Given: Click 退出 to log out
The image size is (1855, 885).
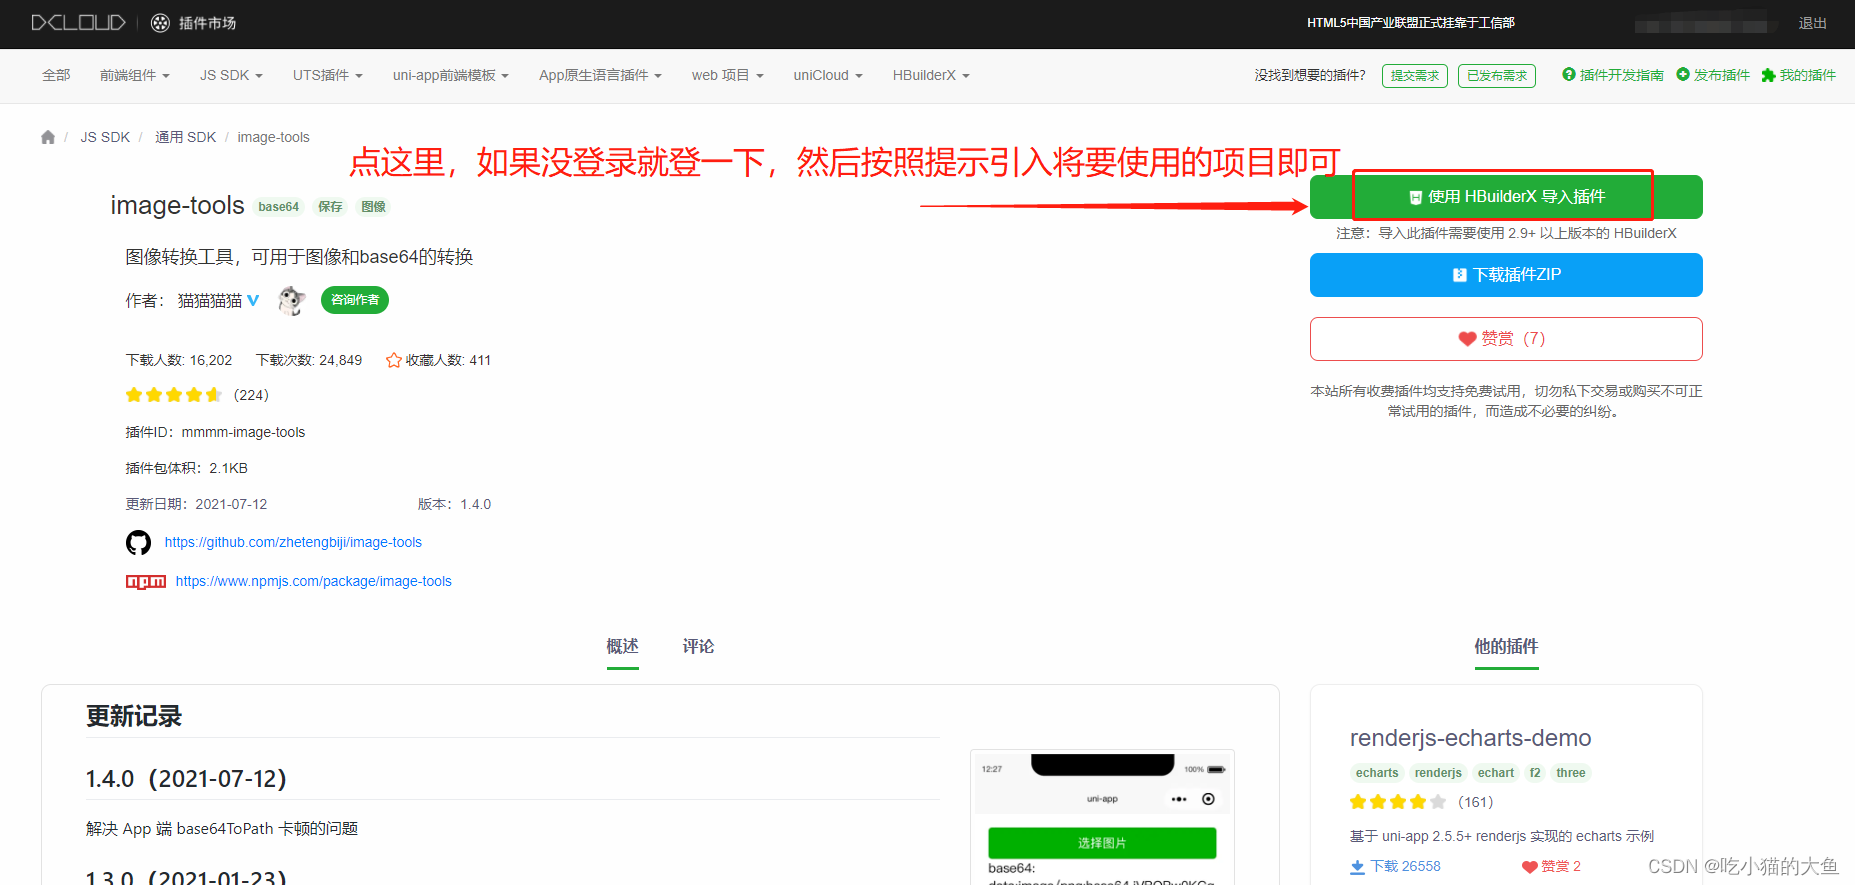Looking at the screenshot, I should tap(1812, 23).
